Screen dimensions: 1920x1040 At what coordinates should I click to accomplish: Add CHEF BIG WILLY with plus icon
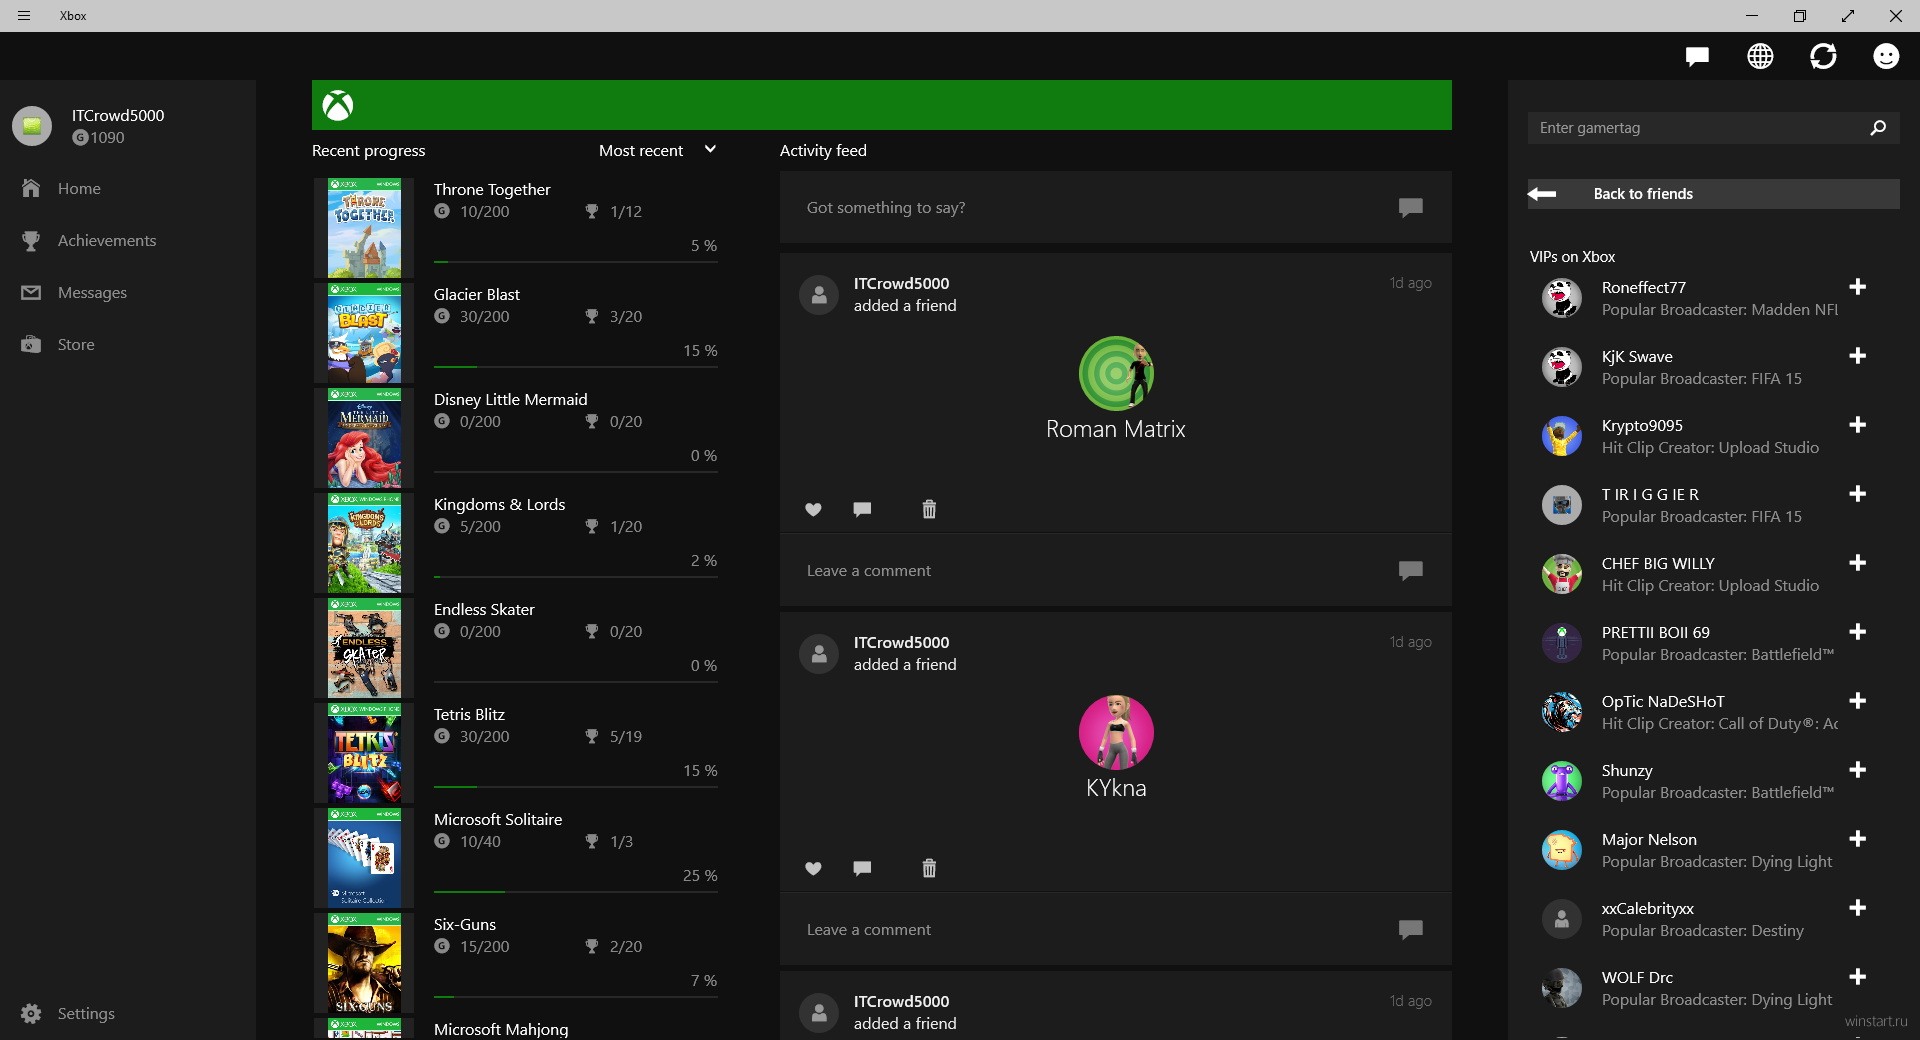point(1858,563)
